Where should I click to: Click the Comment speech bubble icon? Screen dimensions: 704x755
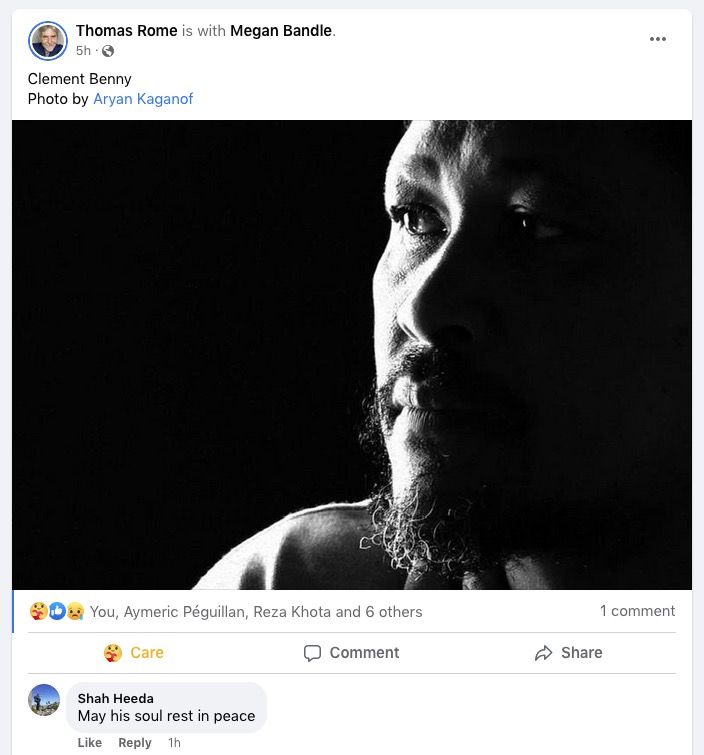click(x=313, y=653)
